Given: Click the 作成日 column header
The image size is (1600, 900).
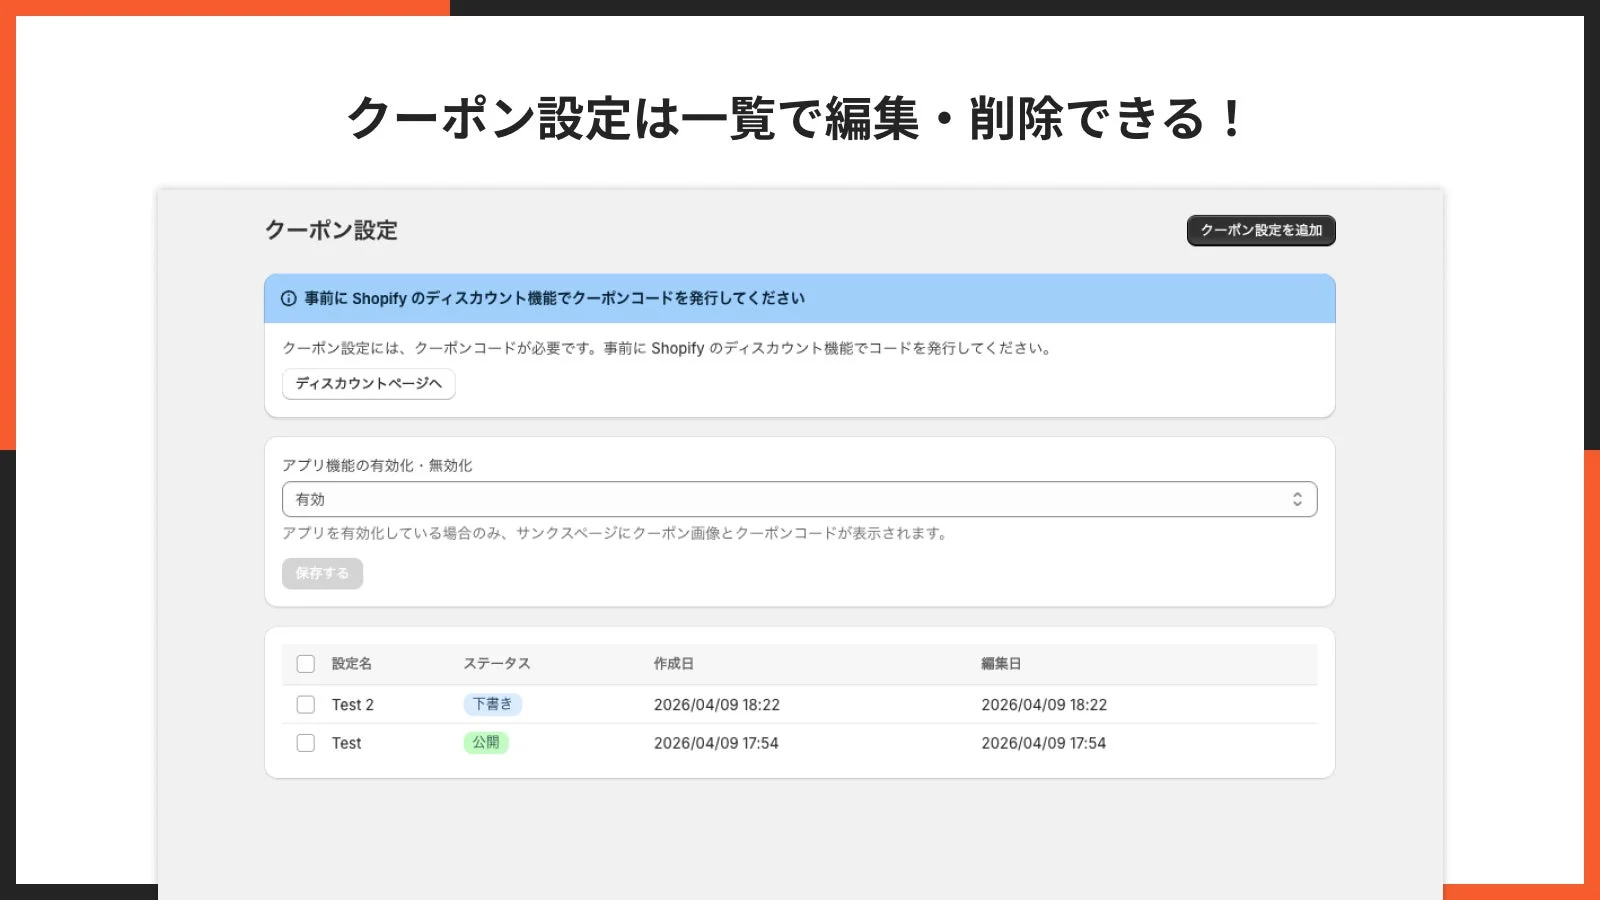Looking at the screenshot, I should [674, 664].
